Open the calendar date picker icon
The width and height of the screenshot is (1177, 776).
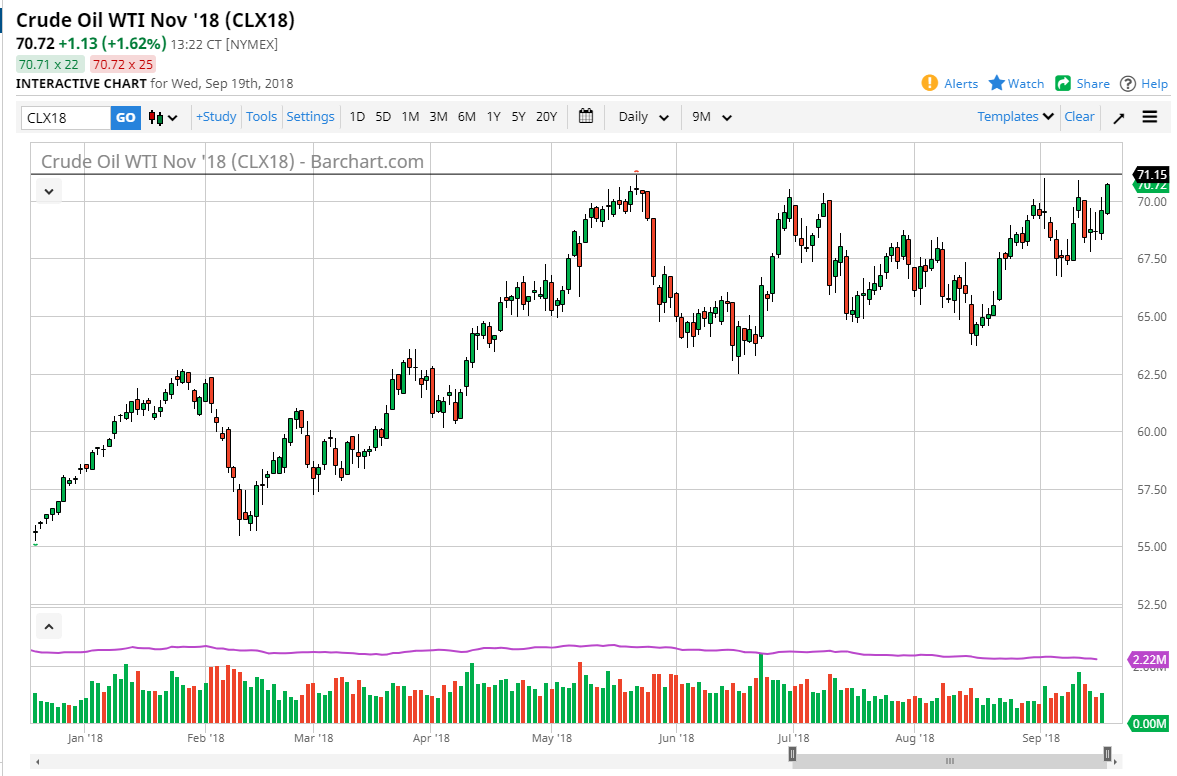586,117
